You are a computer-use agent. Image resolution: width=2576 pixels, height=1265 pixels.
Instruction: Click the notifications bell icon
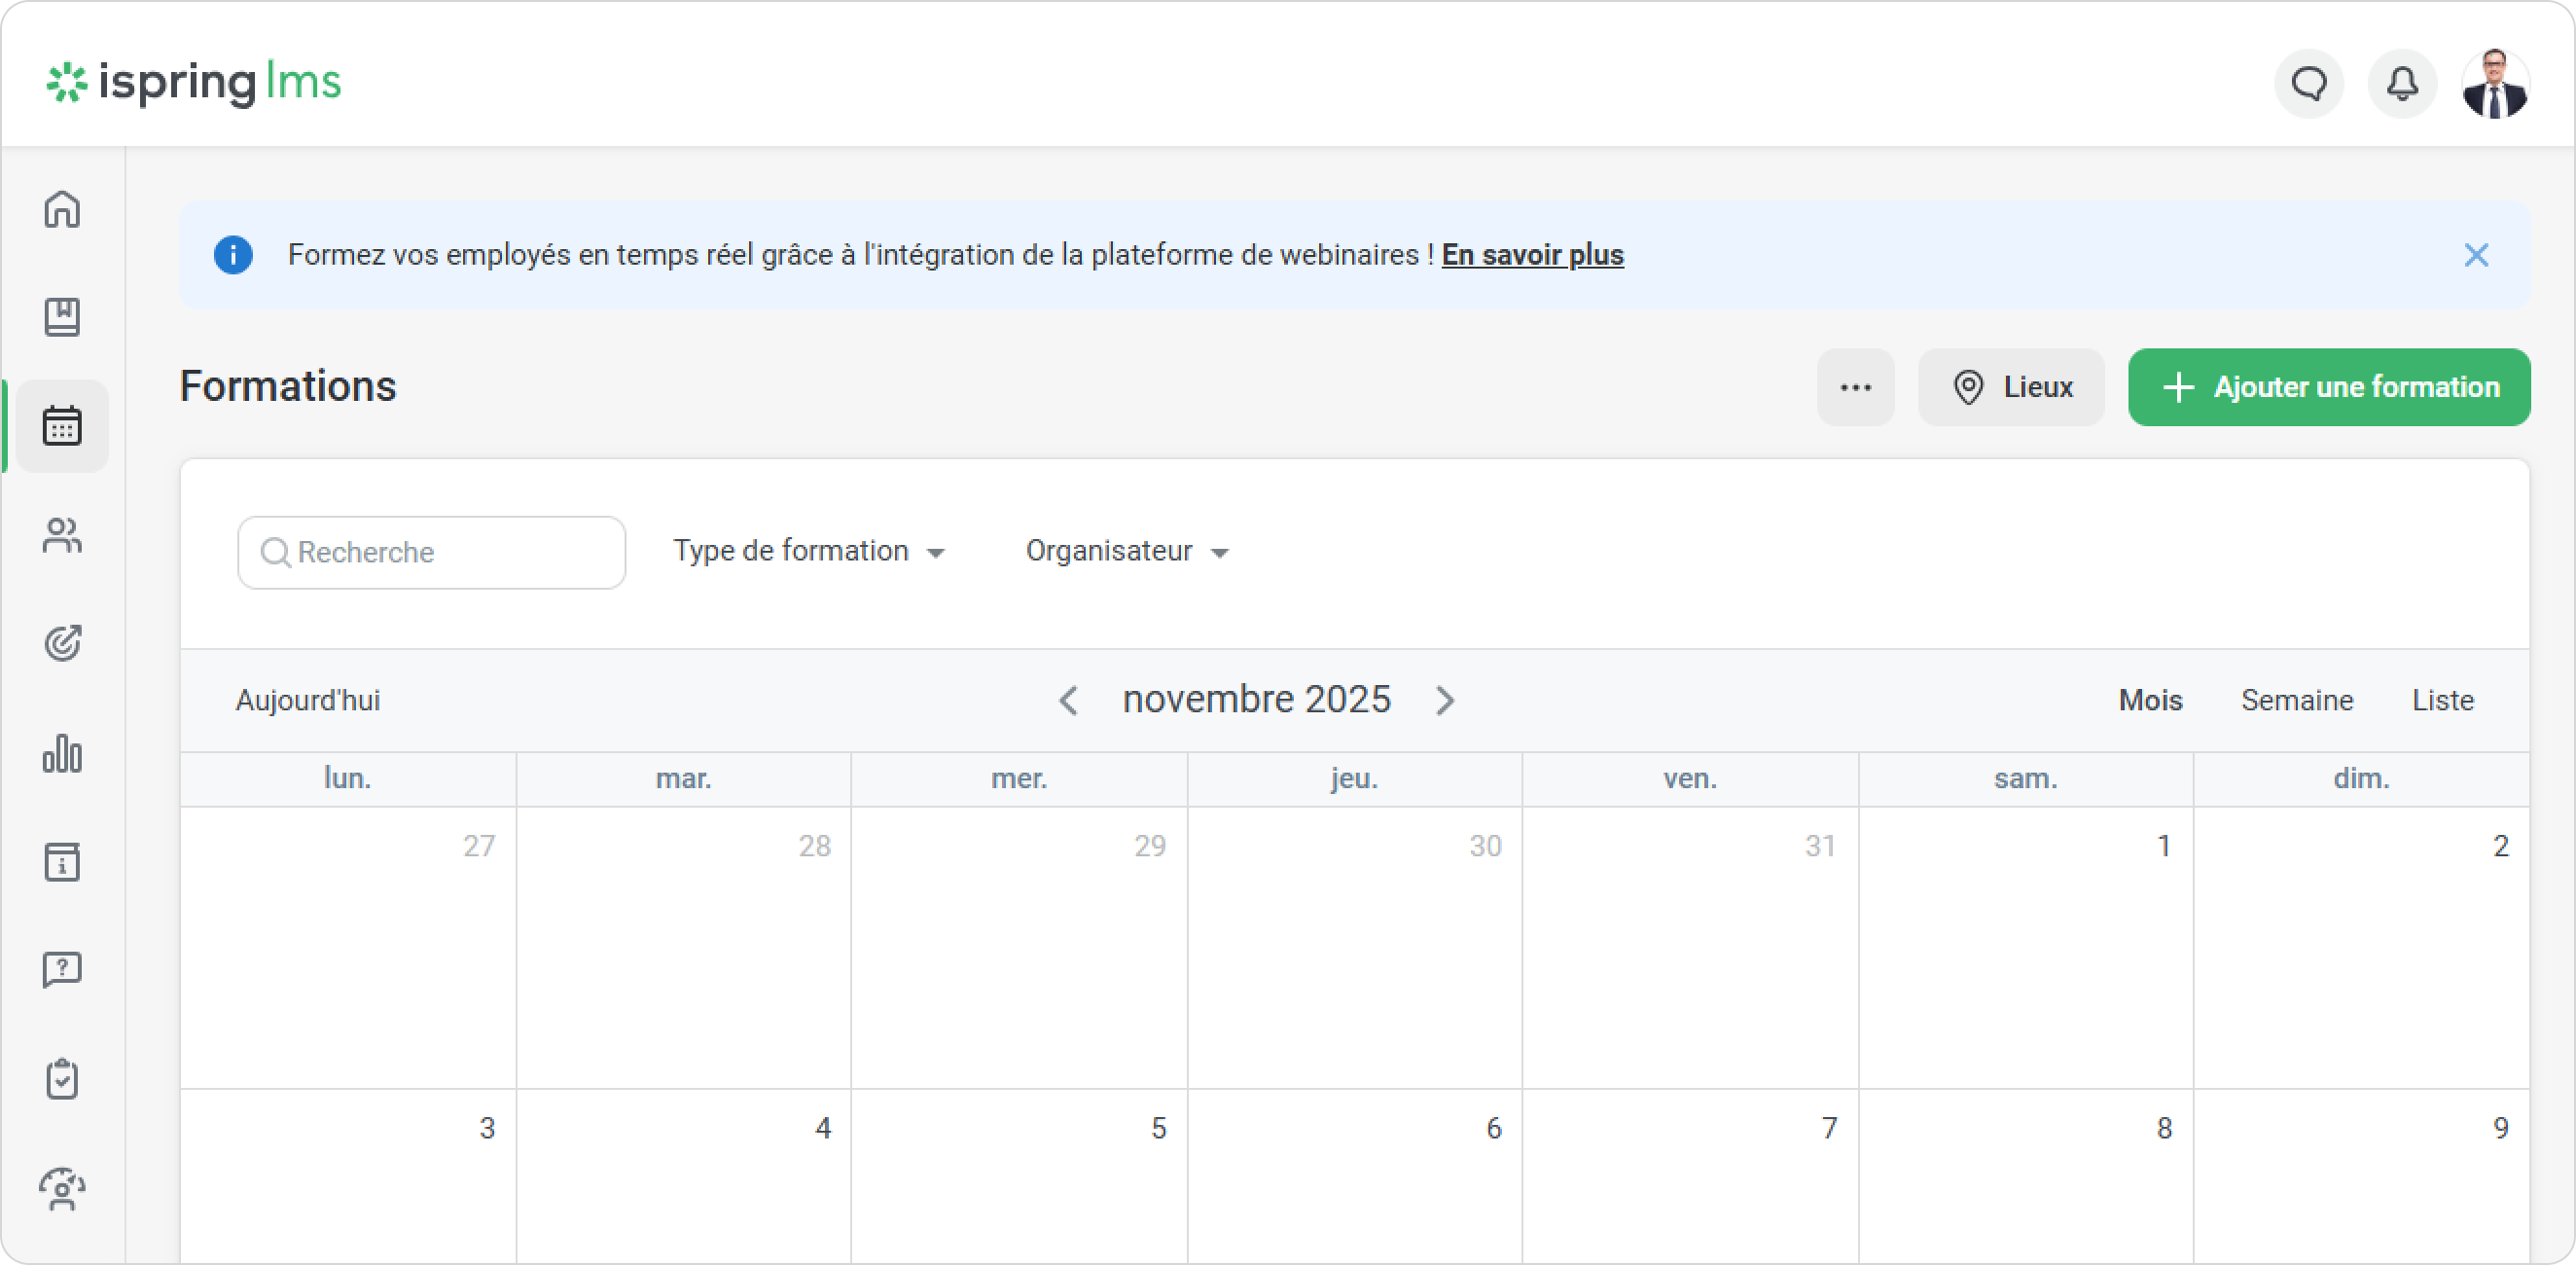point(2402,83)
